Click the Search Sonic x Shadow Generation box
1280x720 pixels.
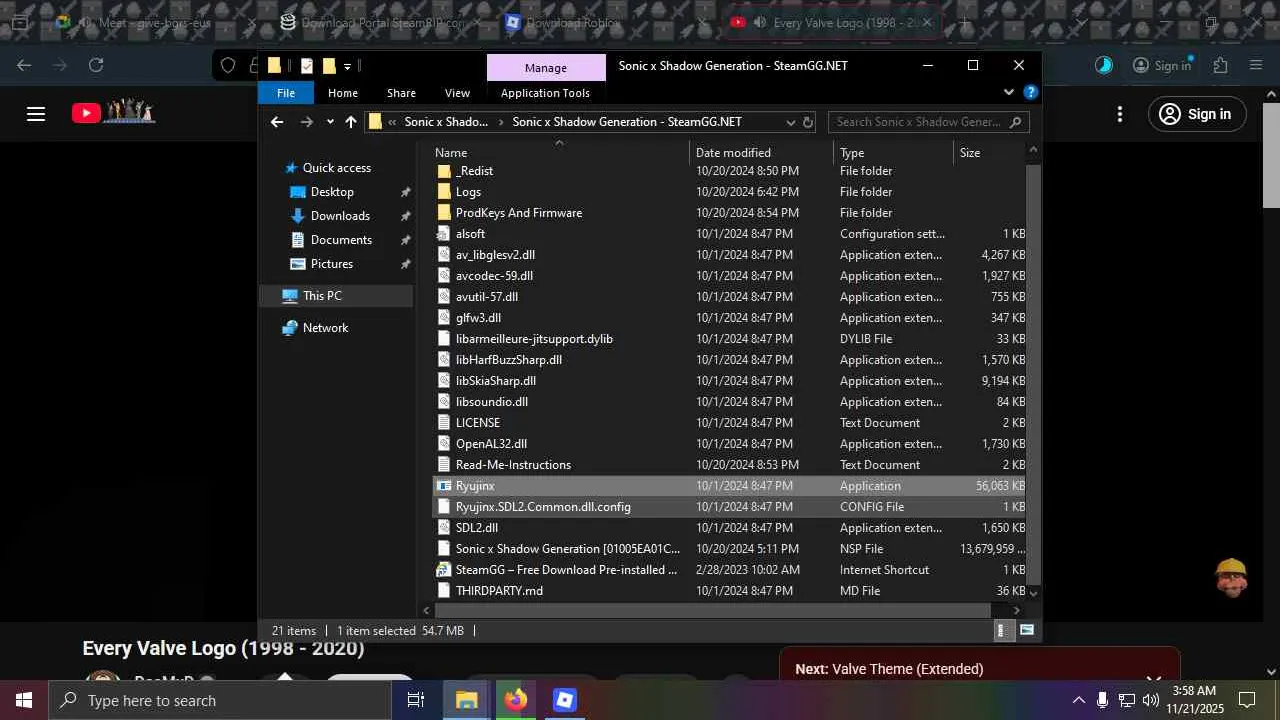(x=928, y=122)
